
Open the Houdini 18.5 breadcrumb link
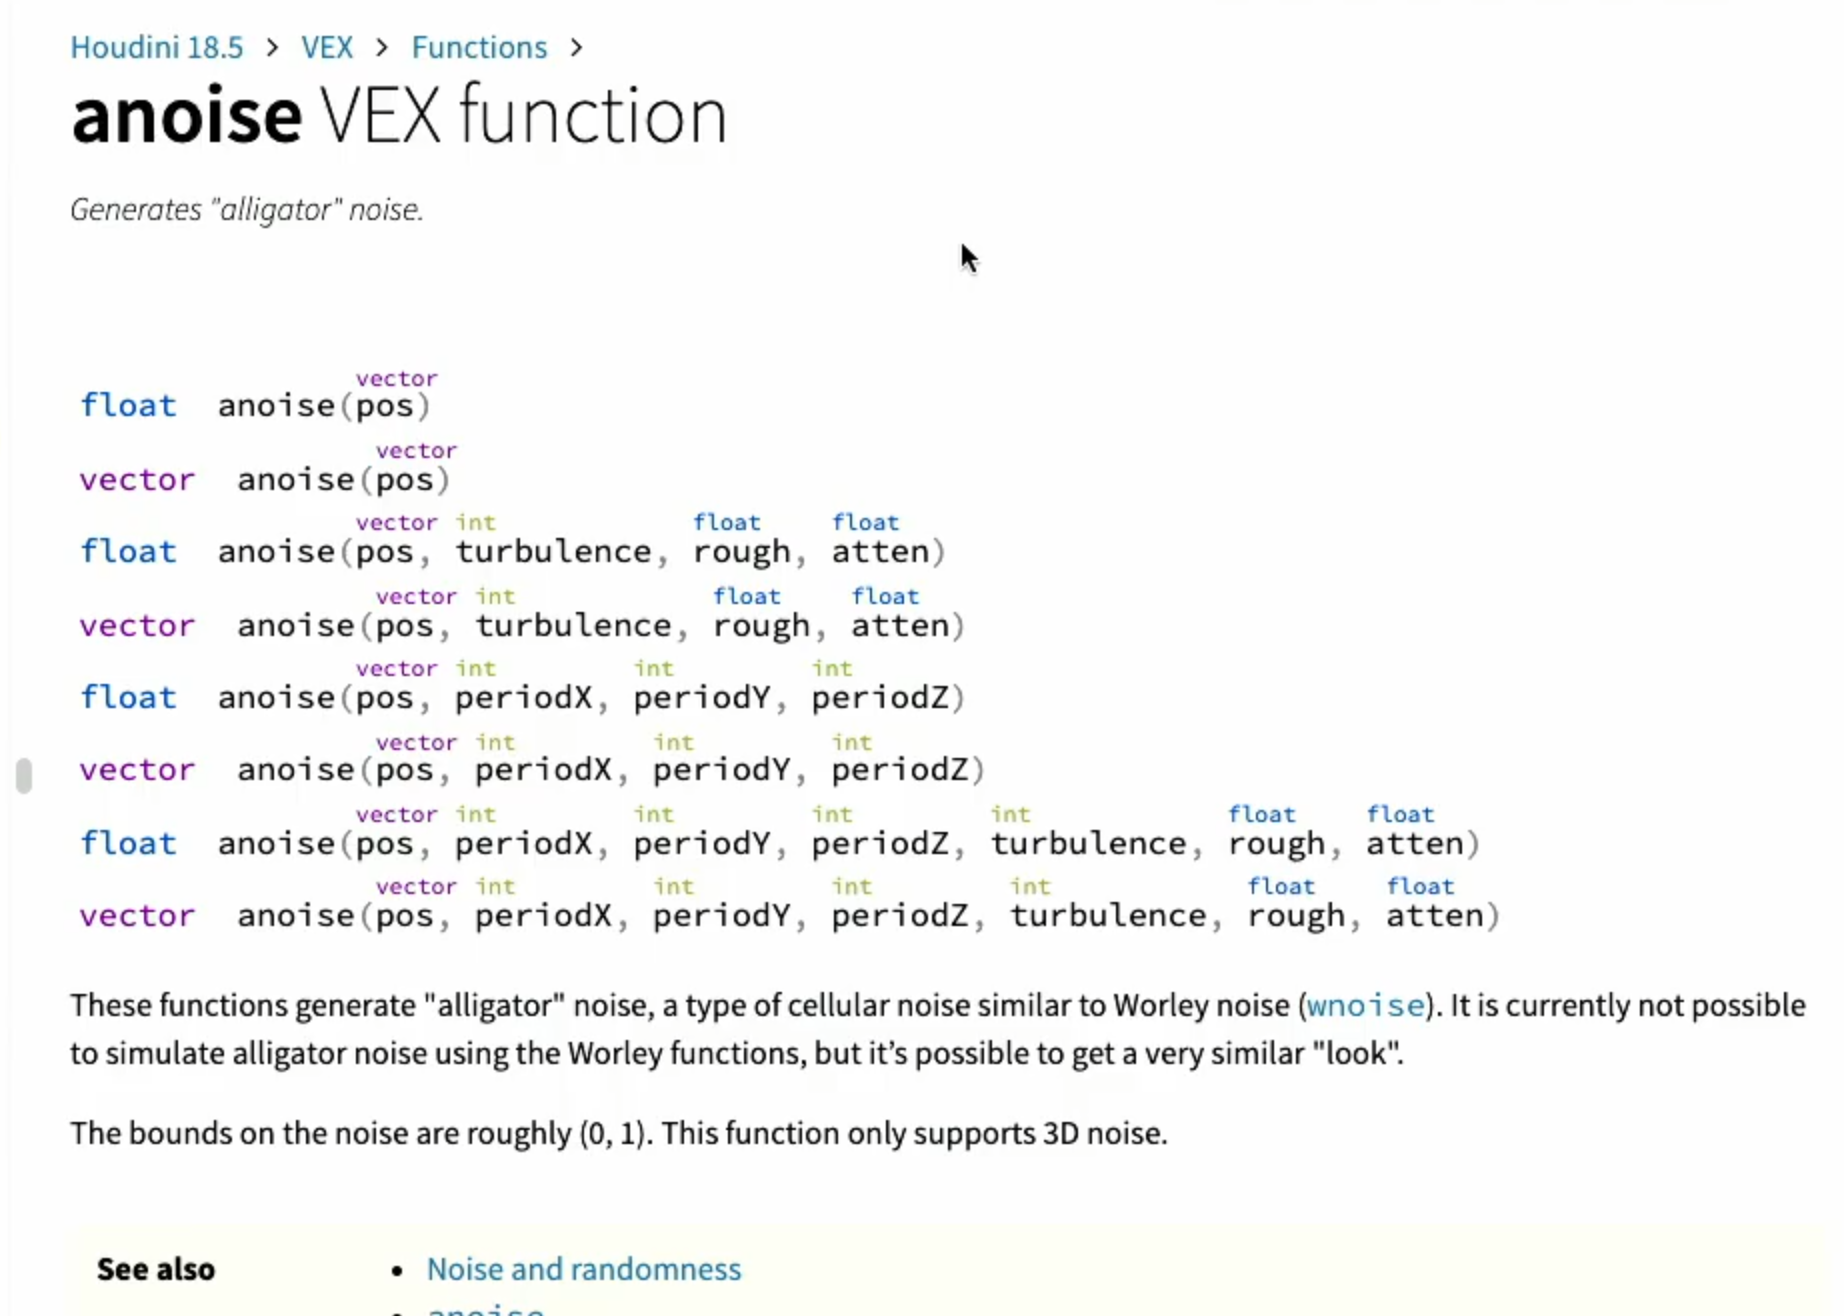tap(156, 47)
